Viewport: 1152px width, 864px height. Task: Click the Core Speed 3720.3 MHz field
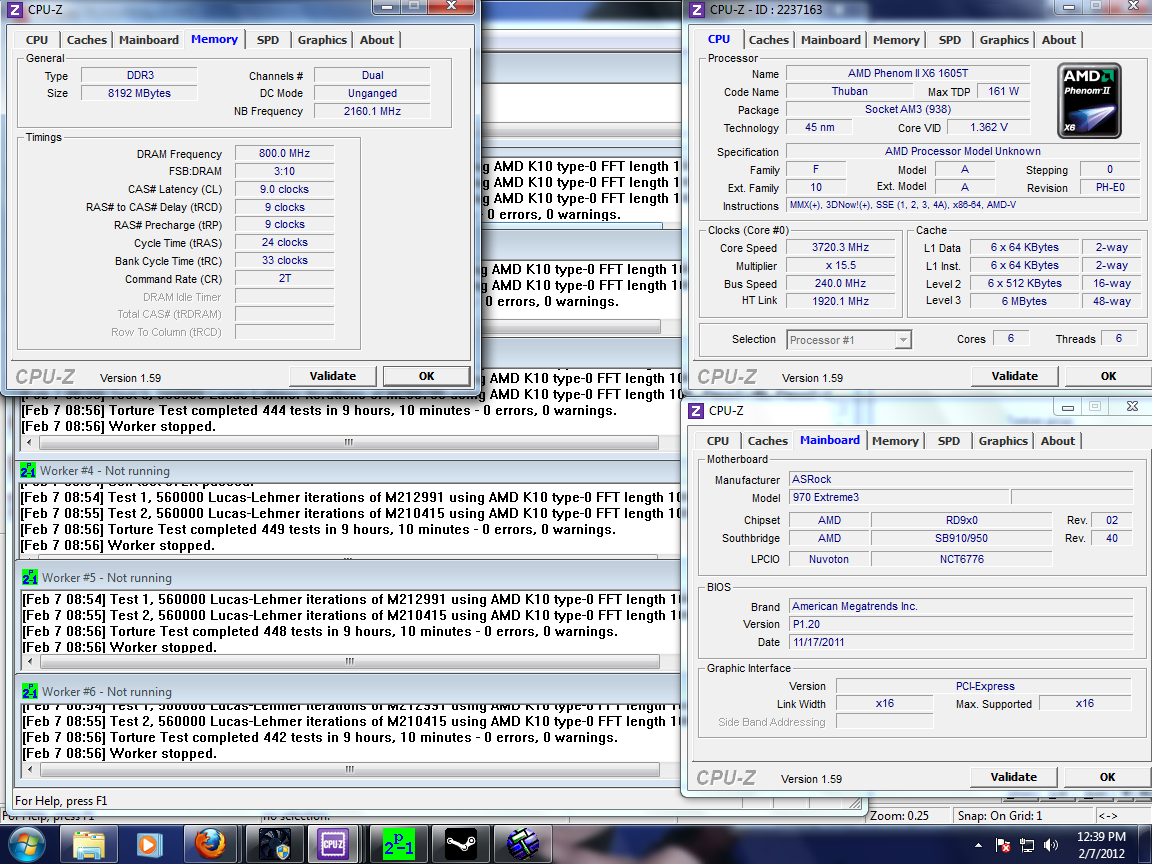(840, 248)
